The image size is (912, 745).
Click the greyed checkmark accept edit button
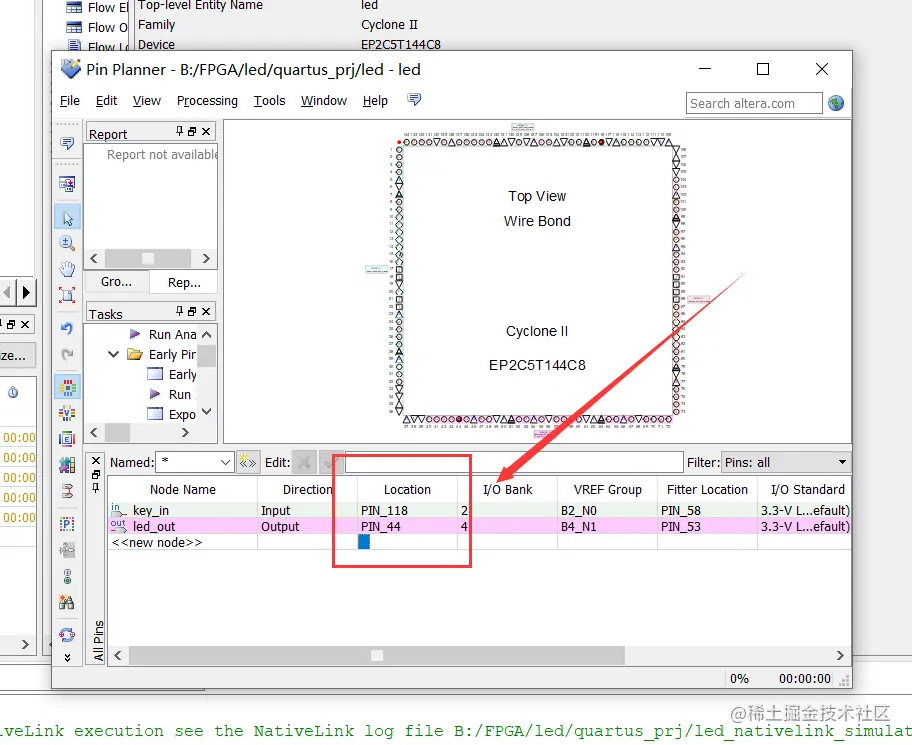click(329, 462)
